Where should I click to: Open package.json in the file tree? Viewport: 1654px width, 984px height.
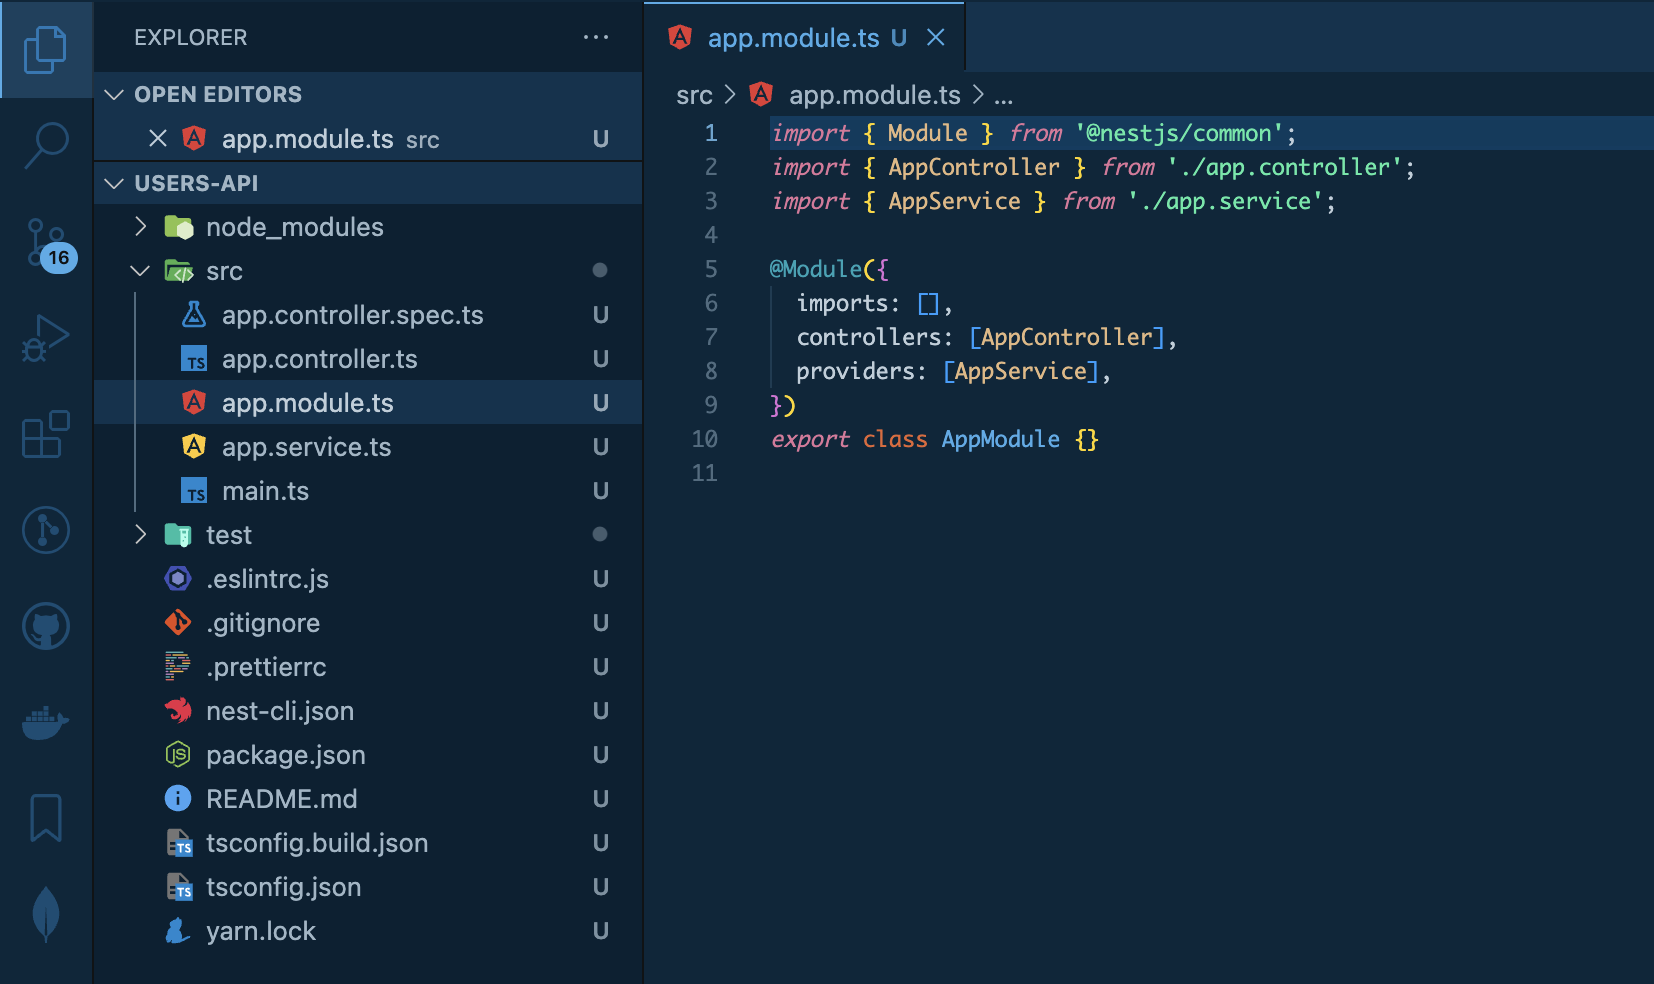[285, 755]
